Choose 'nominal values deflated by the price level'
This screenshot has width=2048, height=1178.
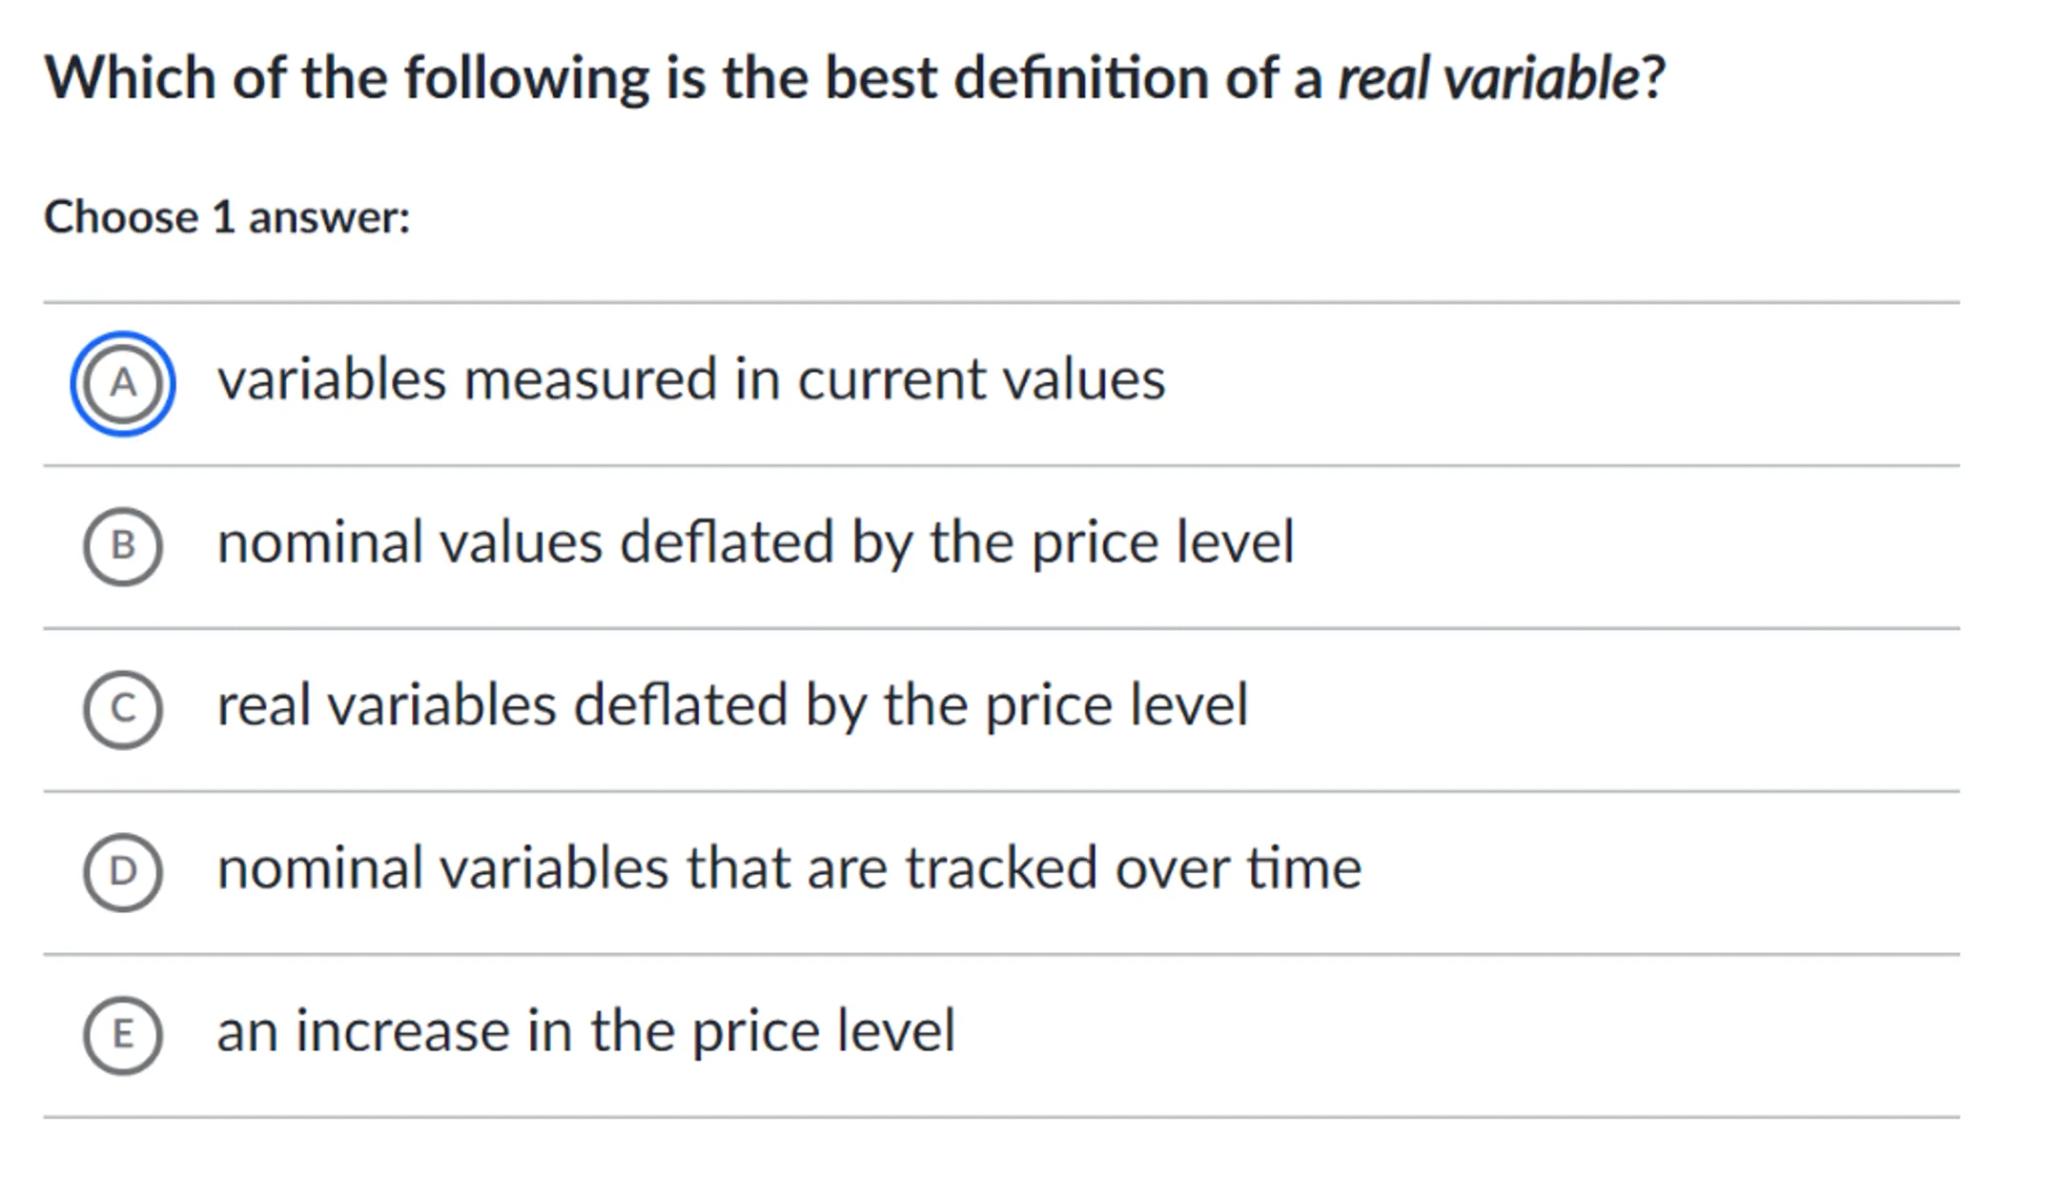click(x=755, y=543)
